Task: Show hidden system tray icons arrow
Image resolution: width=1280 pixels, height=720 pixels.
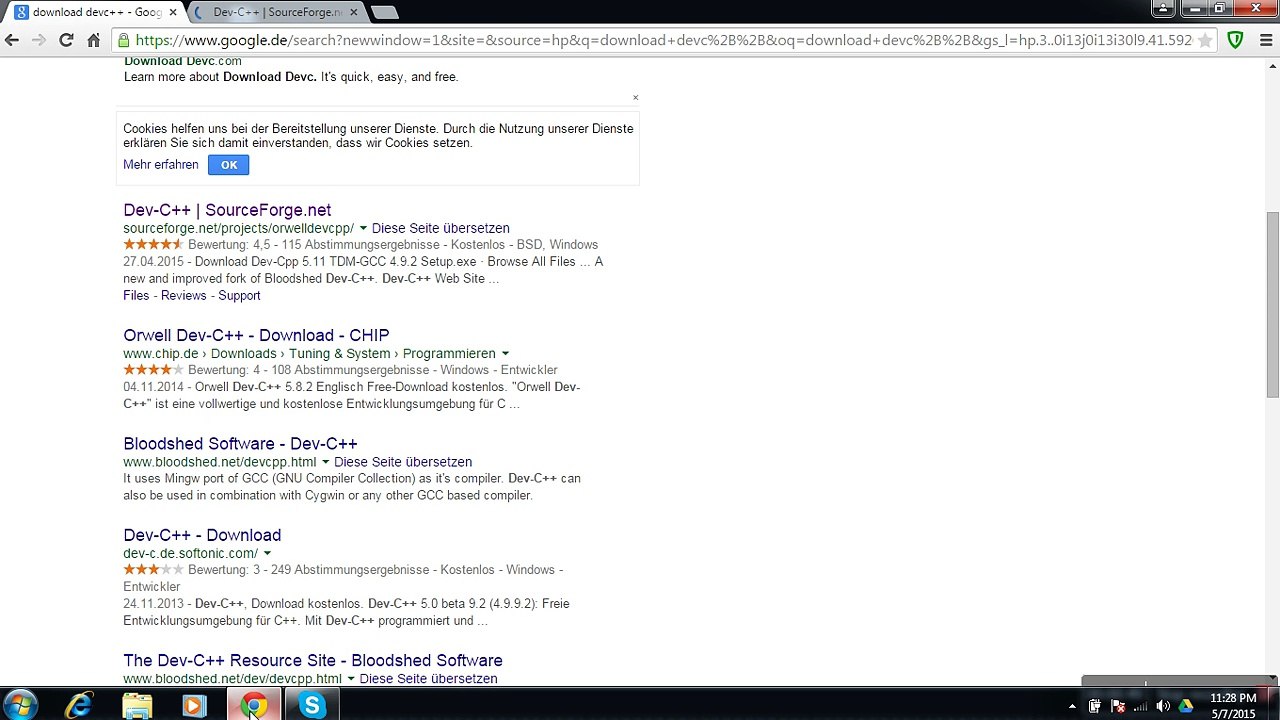Action: click(1072, 706)
